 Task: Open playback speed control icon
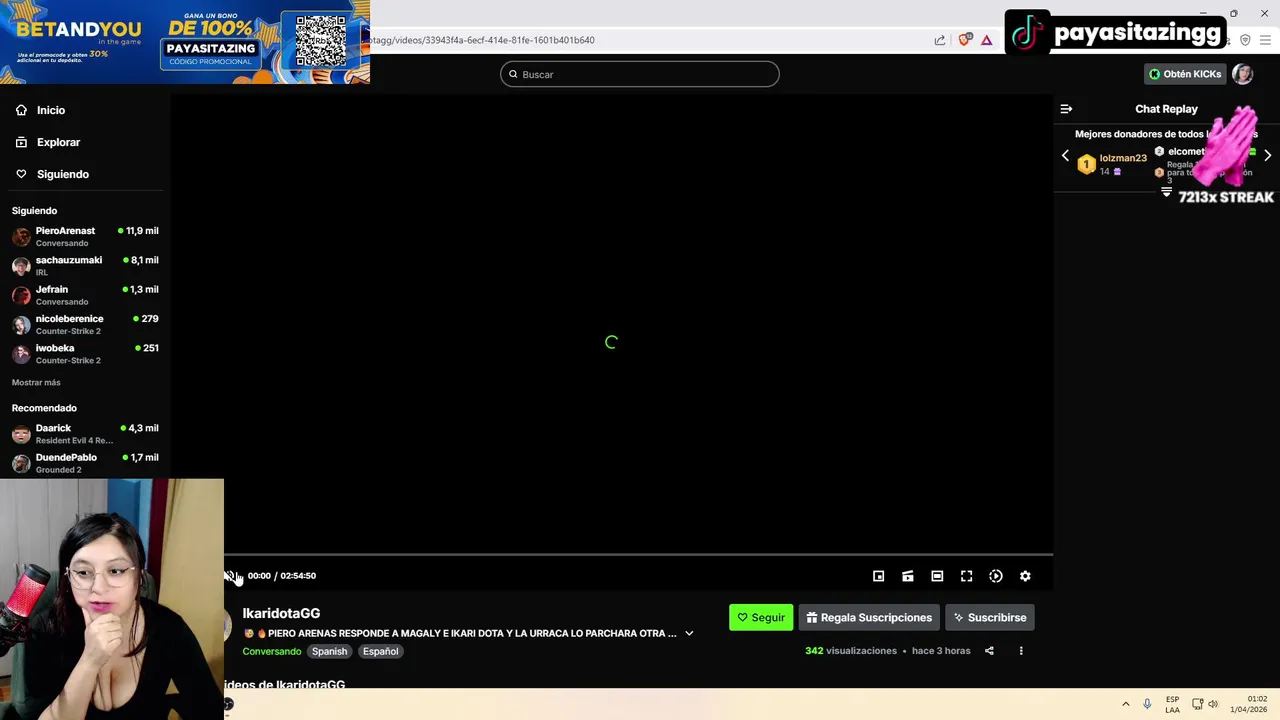995,576
